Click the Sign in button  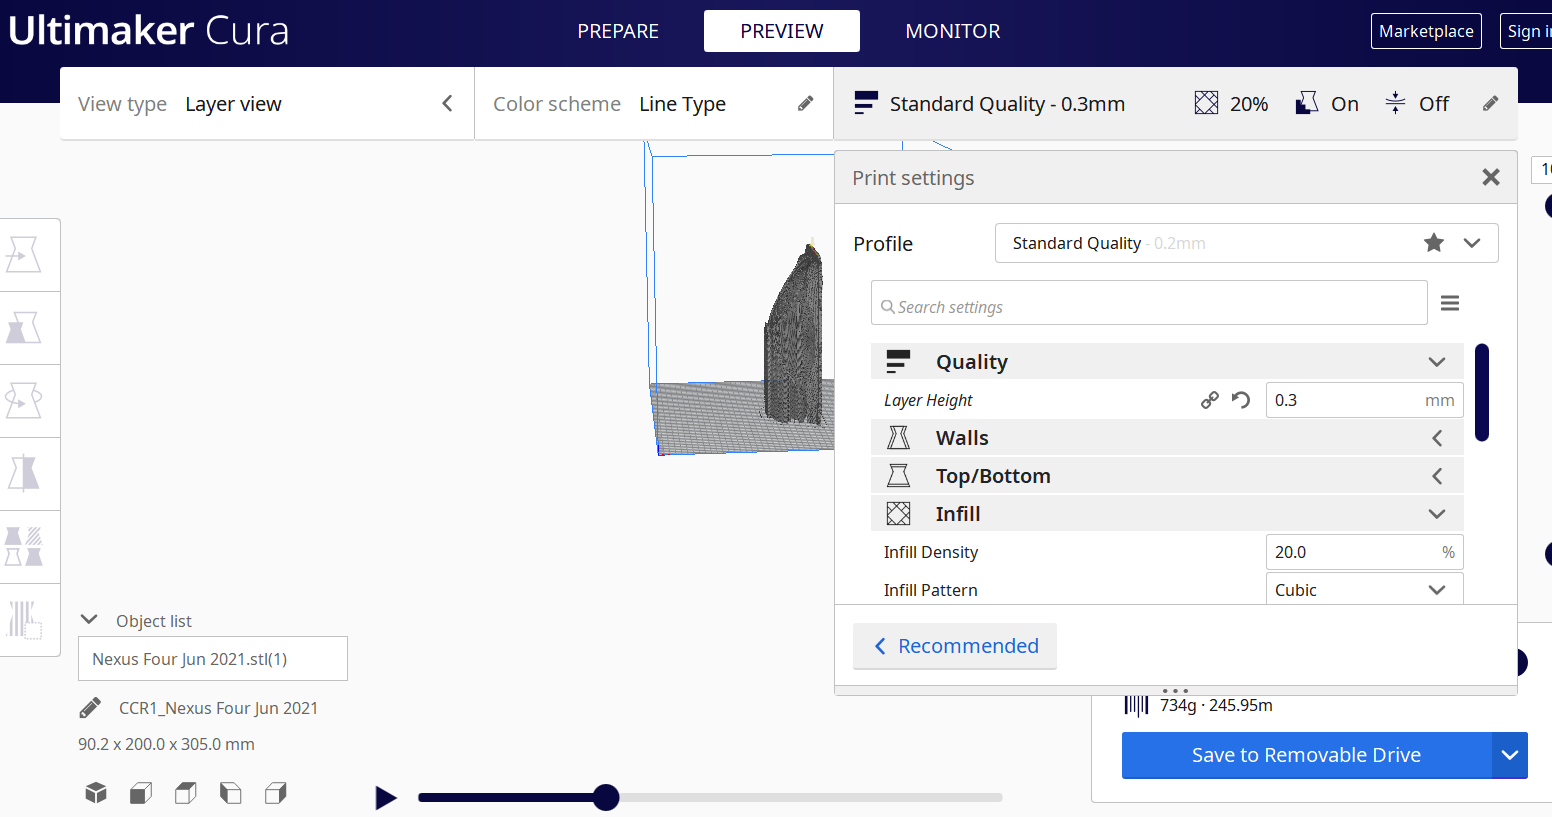[x=1526, y=31]
